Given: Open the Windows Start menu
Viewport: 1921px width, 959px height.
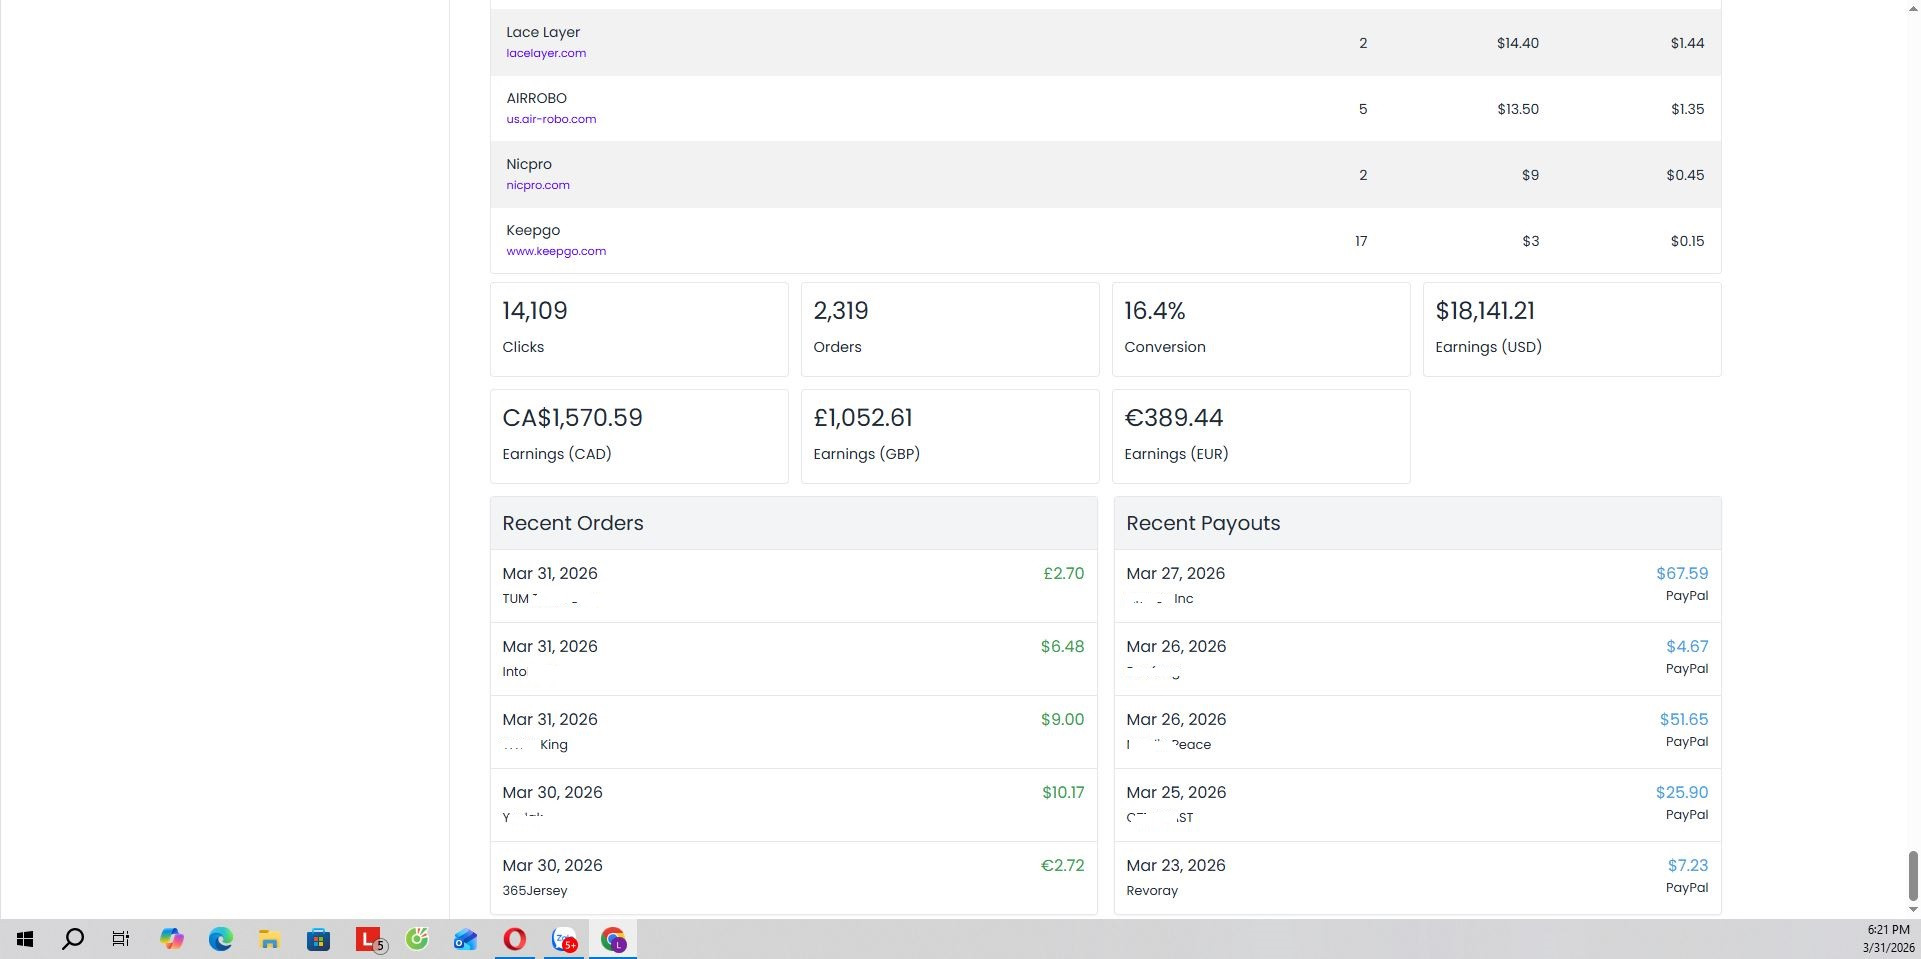Looking at the screenshot, I should (x=25, y=939).
